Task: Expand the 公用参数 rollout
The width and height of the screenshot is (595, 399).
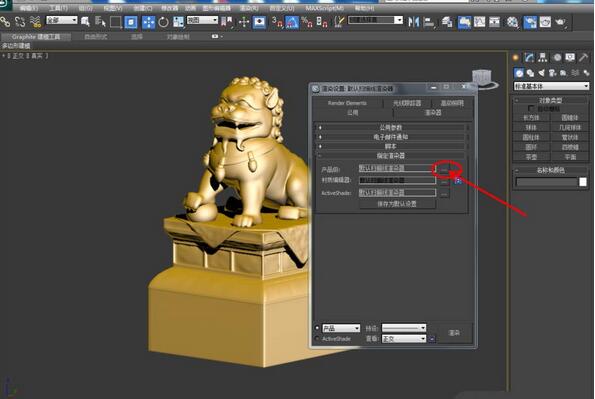Action: (391, 128)
